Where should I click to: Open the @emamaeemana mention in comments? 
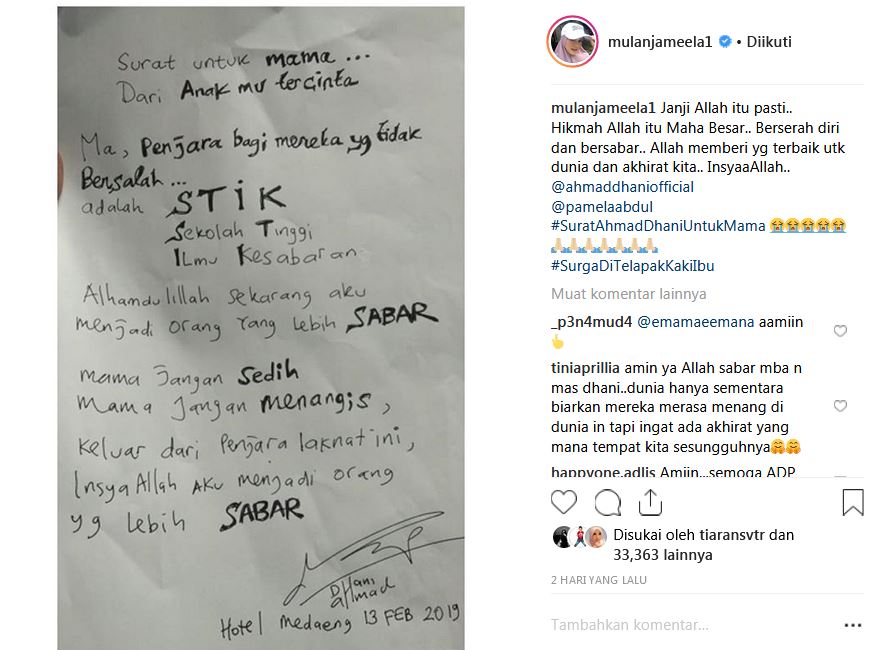coord(695,322)
